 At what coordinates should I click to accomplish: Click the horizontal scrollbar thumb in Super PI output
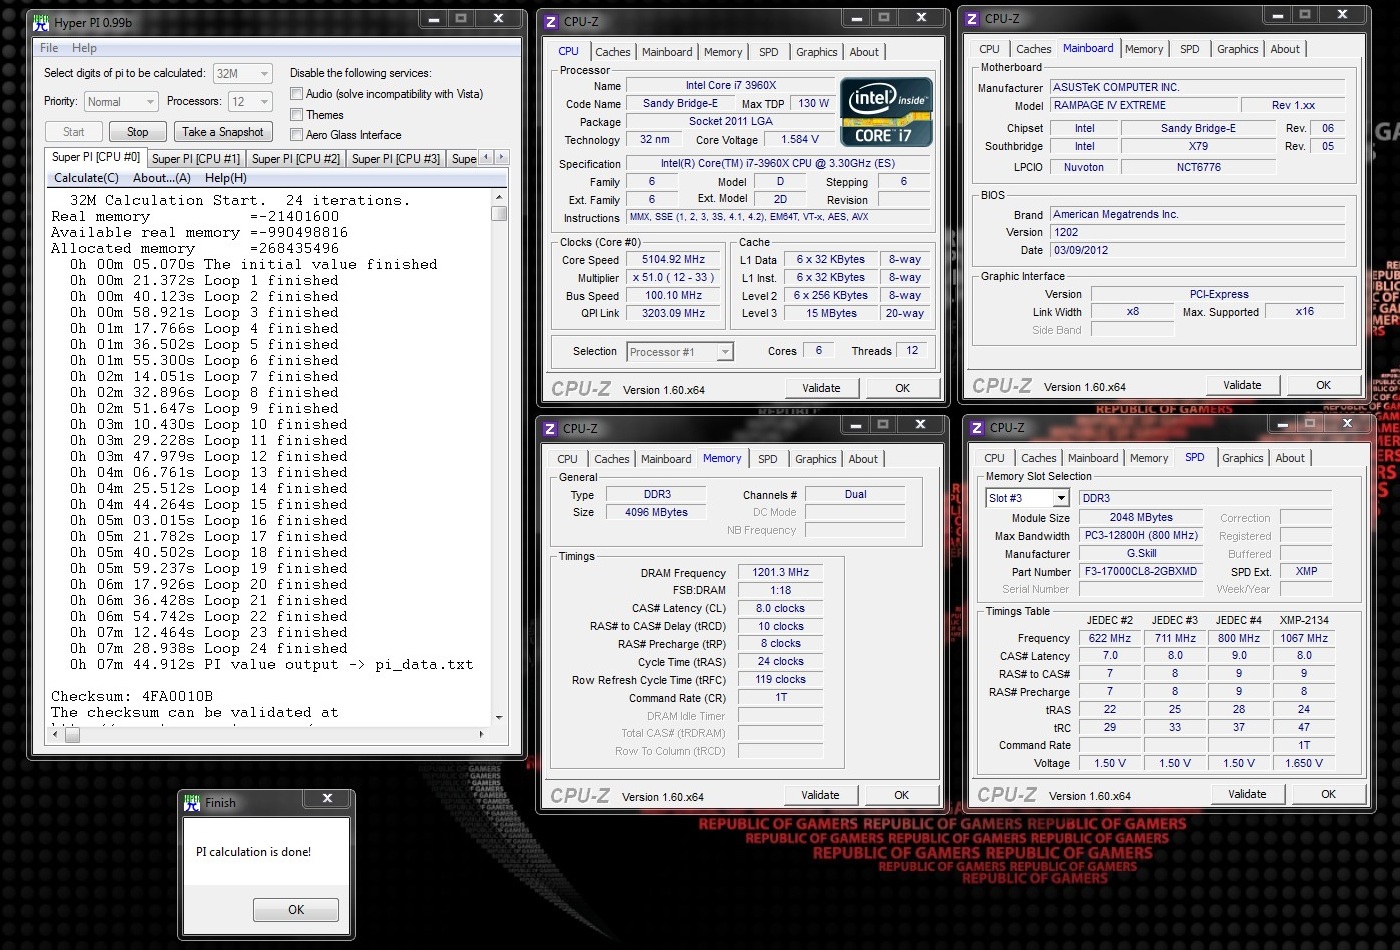click(x=72, y=734)
